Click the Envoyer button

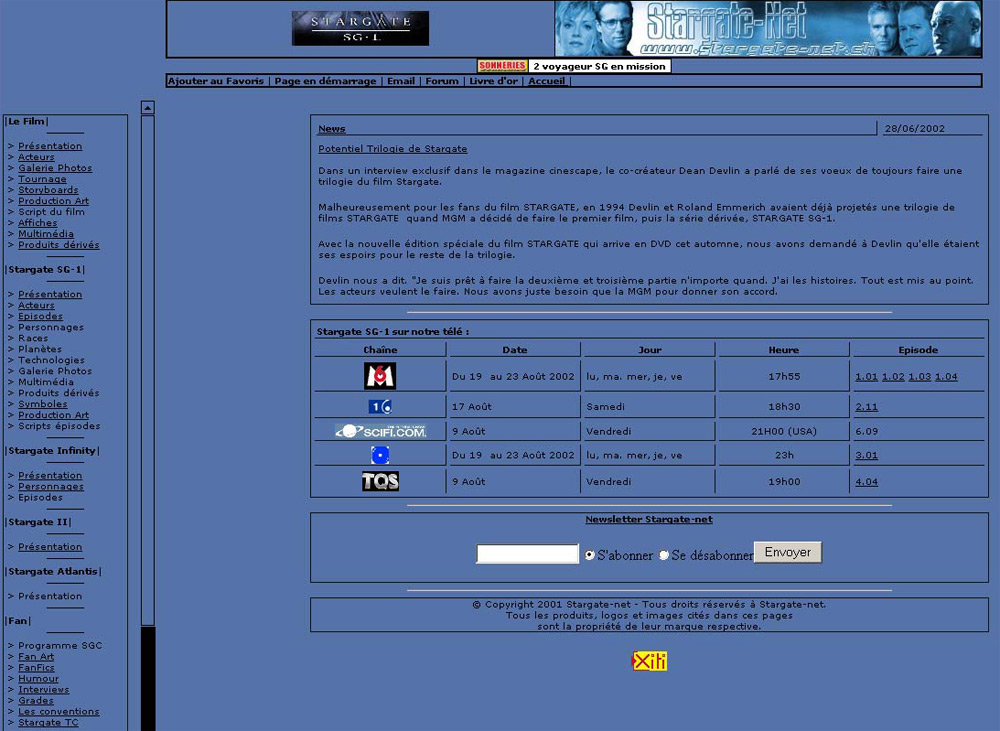[x=788, y=552]
